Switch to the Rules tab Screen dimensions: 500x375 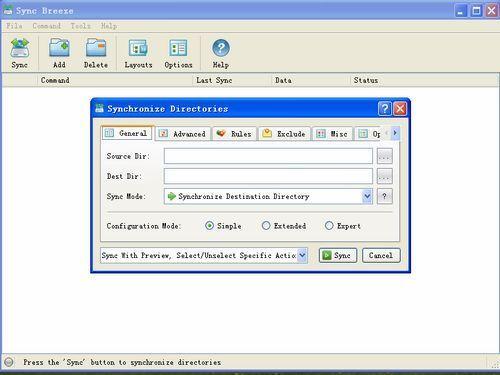point(234,134)
